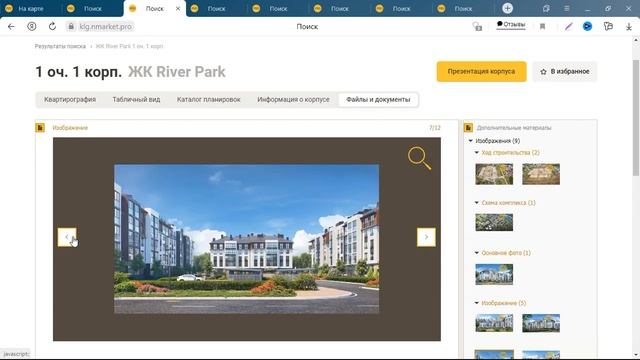This screenshot has height=360, width=640.
Task: Show previous image with left arrow
Action: (x=67, y=237)
